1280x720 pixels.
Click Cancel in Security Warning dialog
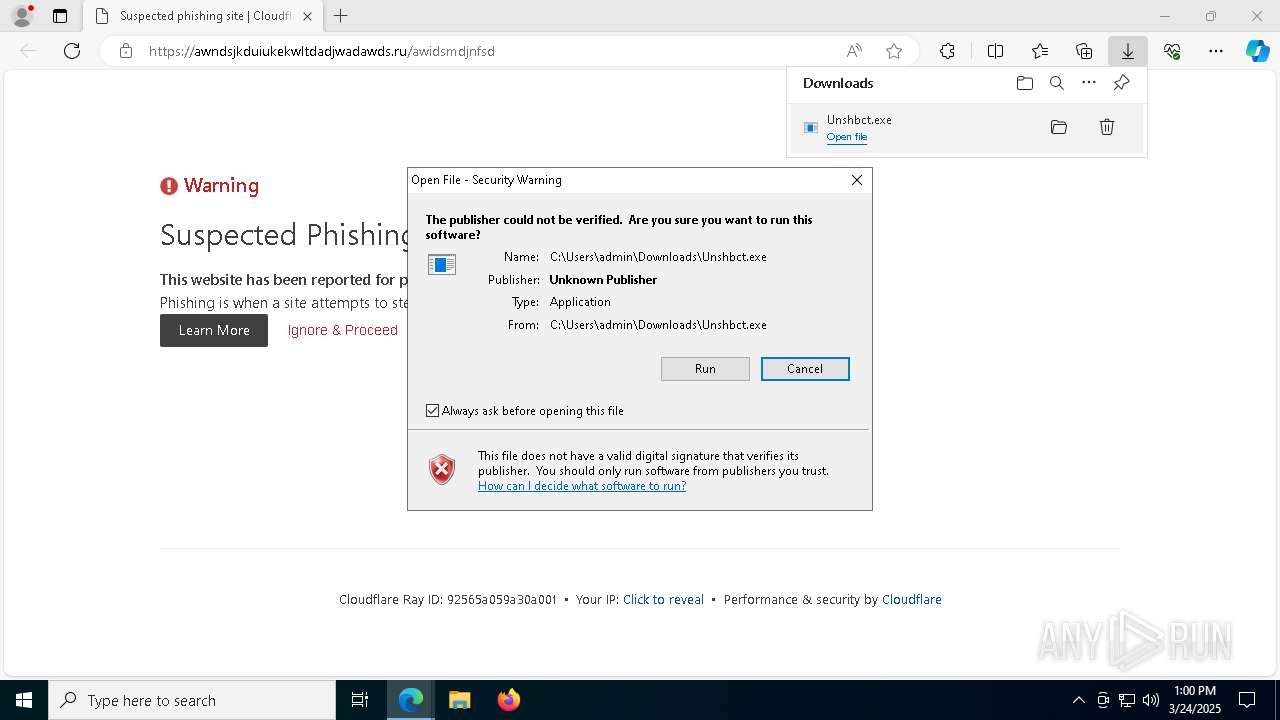805,369
